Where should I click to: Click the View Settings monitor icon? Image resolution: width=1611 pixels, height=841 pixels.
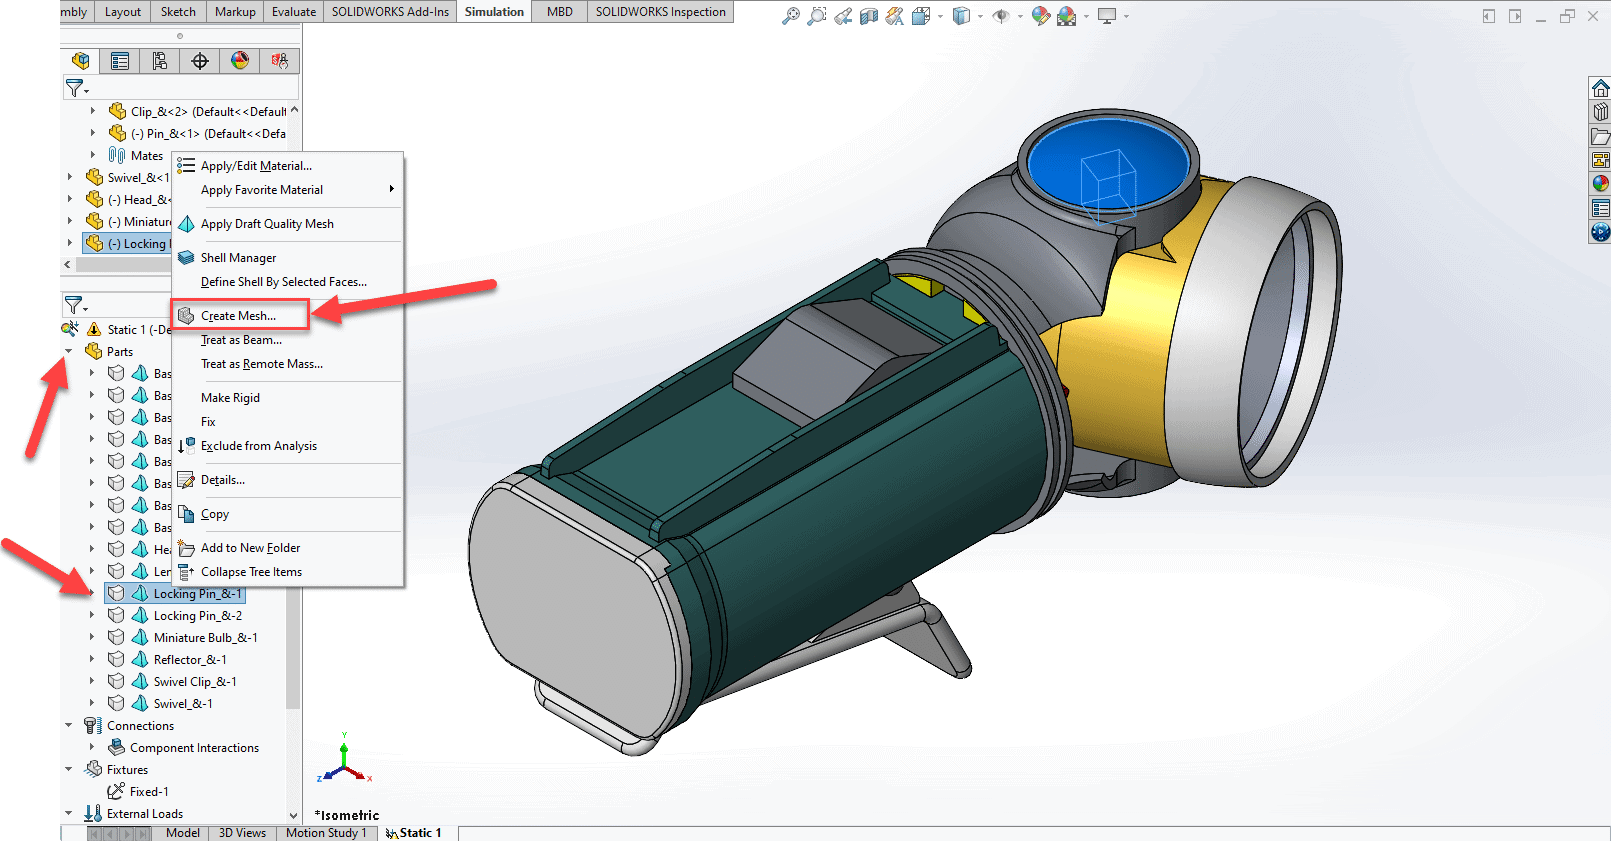(1107, 16)
